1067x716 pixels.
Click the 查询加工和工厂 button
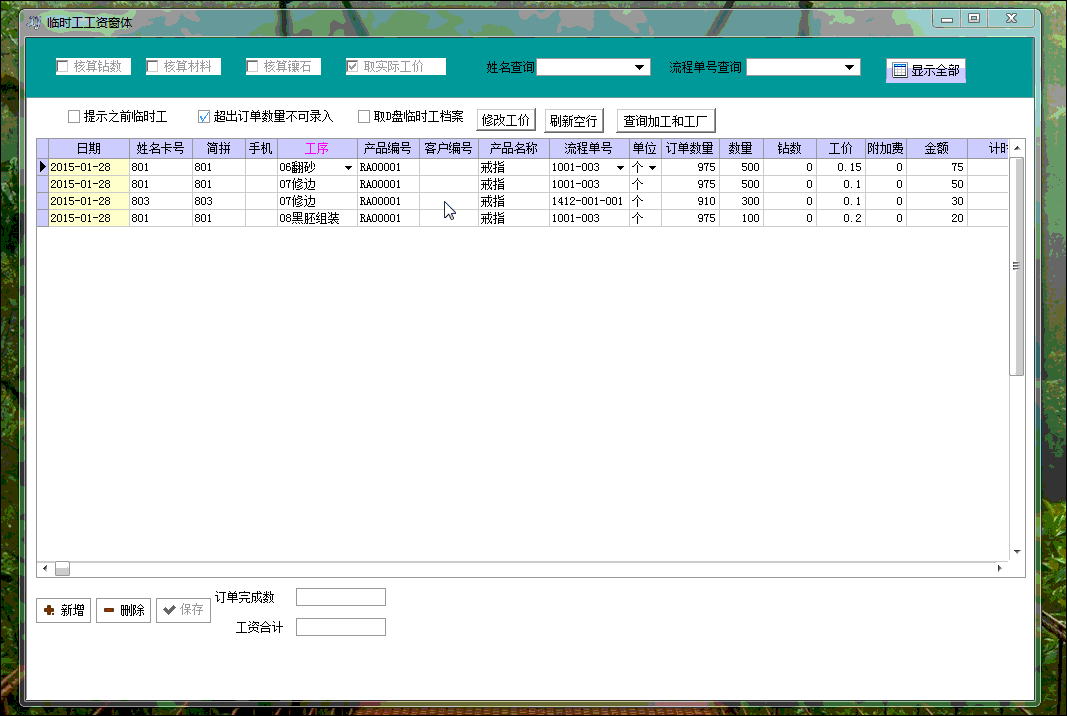pyautogui.click(x=666, y=121)
